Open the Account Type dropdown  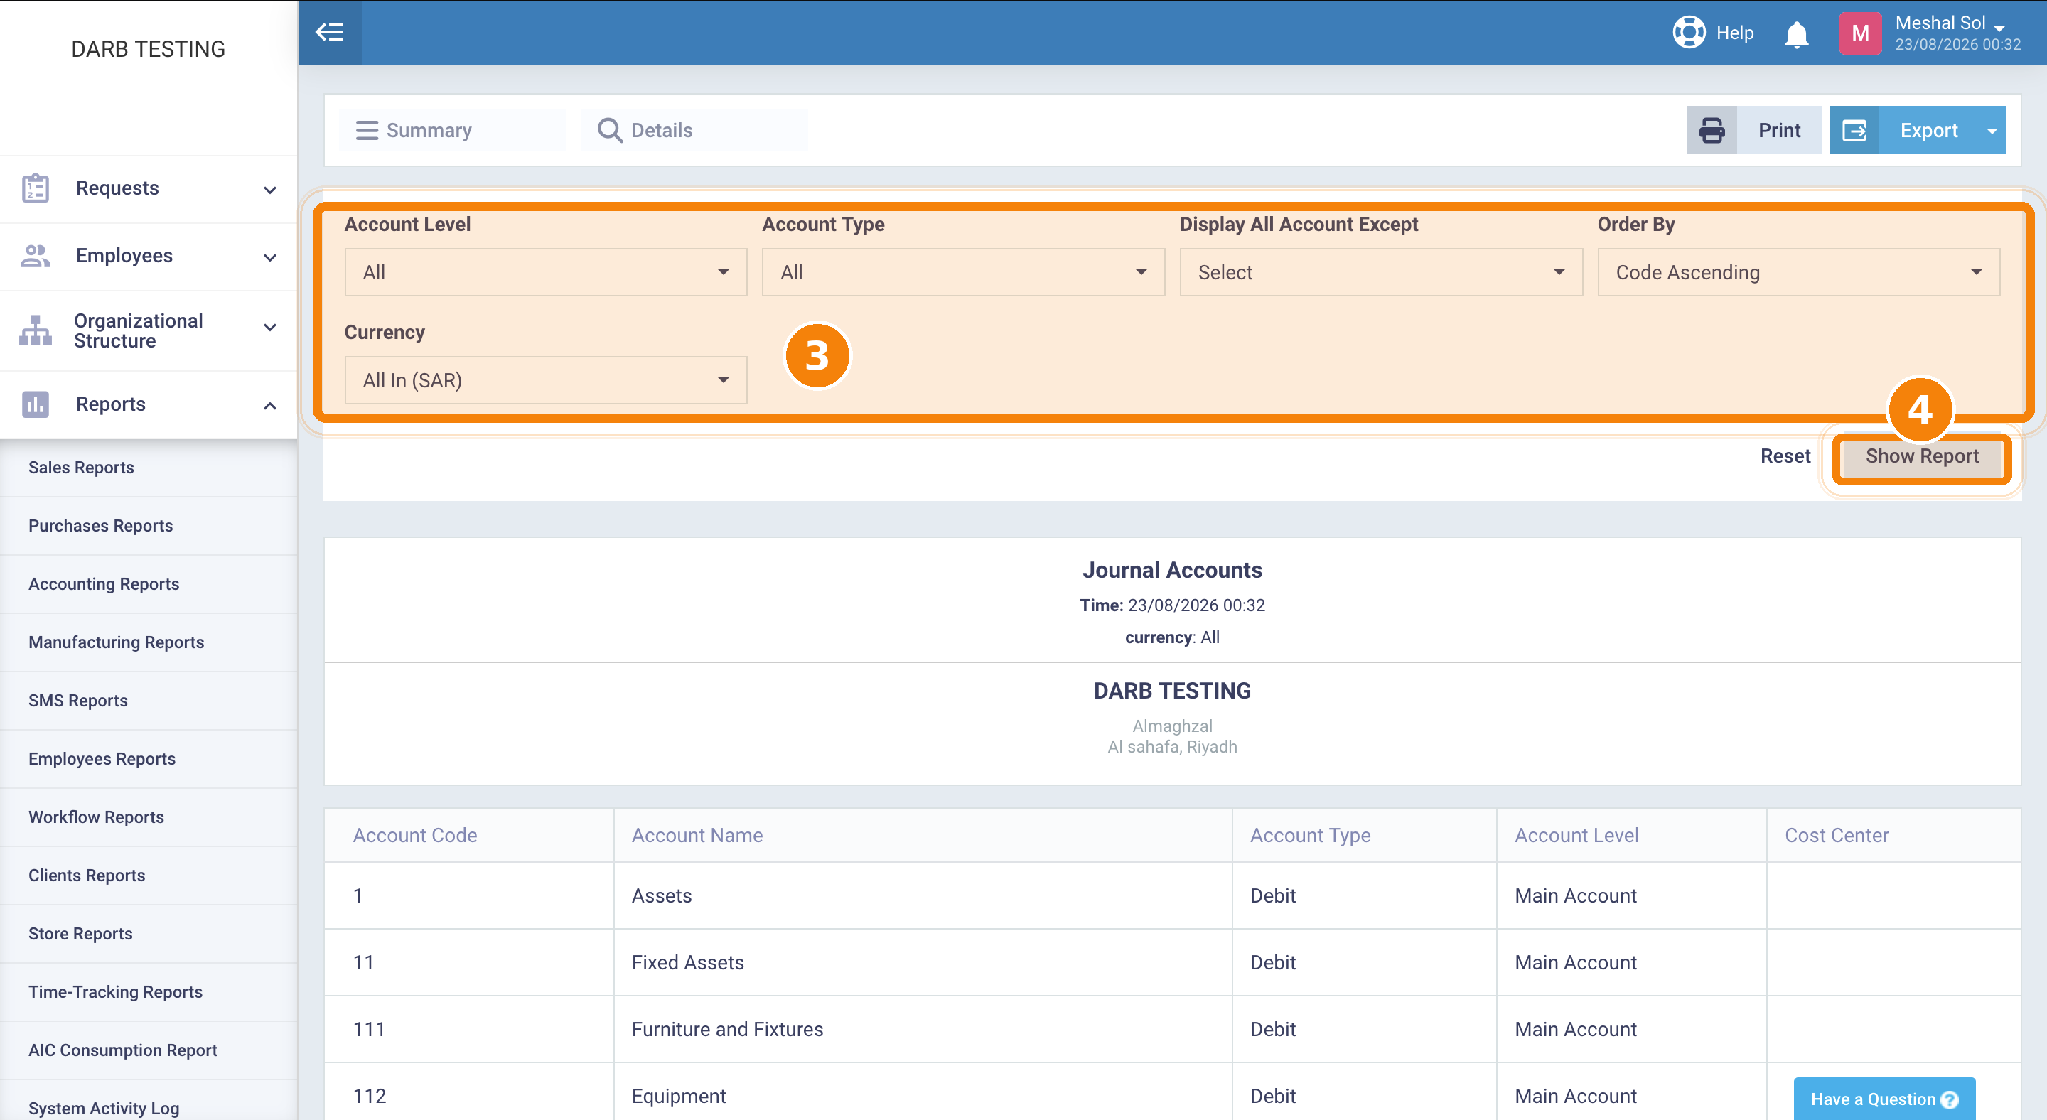click(963, 272)
